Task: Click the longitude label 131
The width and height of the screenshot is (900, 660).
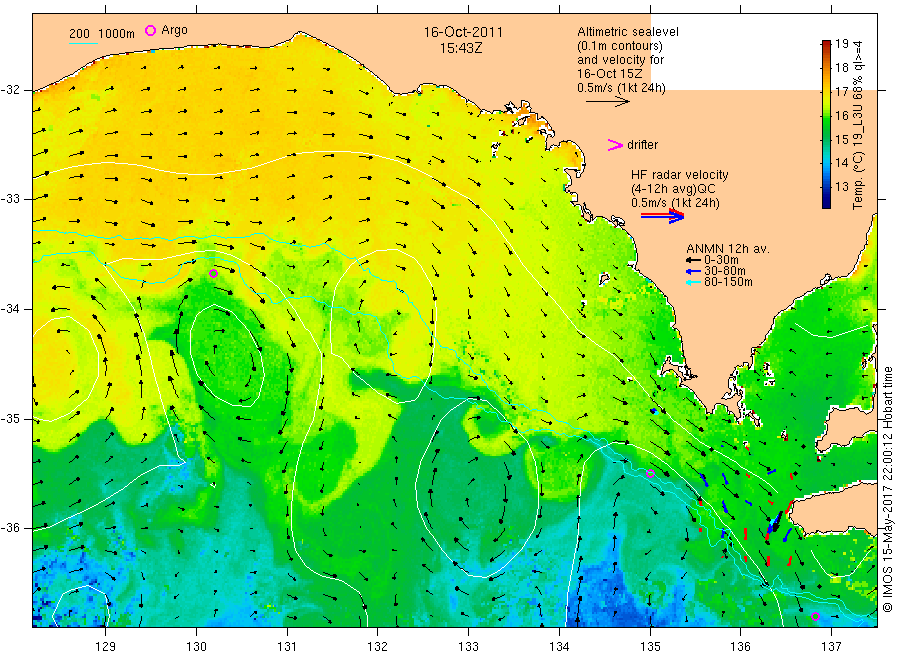Action: point(287,647)
